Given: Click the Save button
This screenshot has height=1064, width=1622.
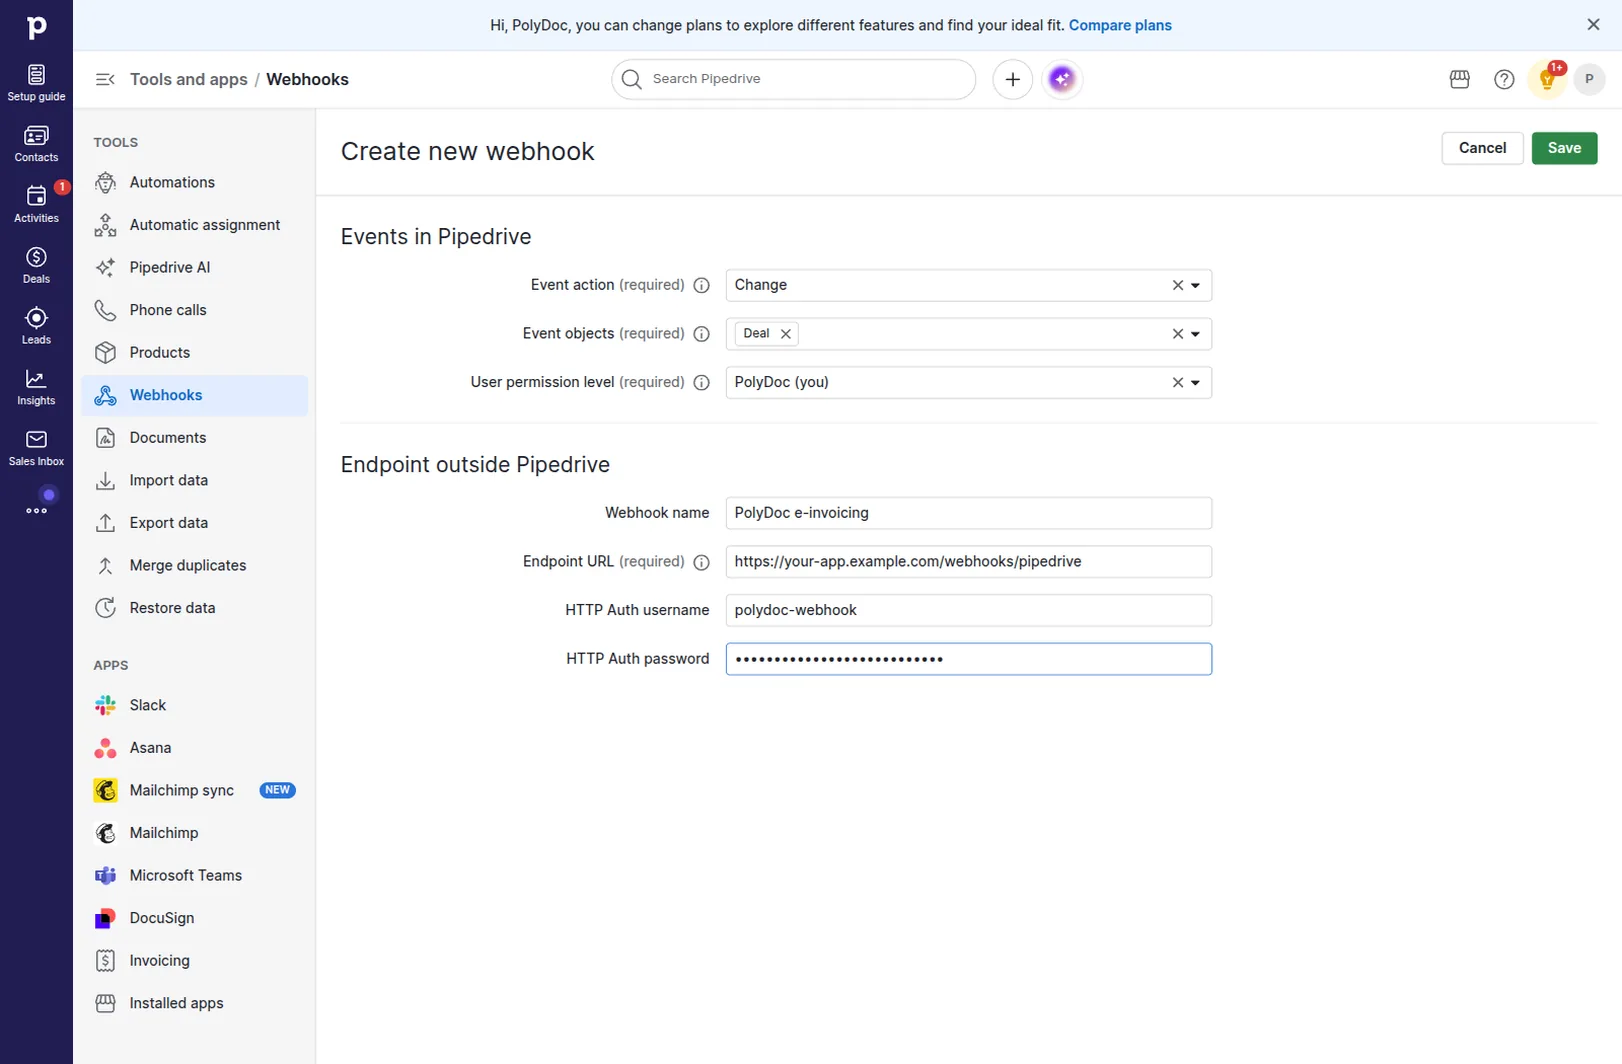Looking at the screenshot, I should tap(1564, 148).
